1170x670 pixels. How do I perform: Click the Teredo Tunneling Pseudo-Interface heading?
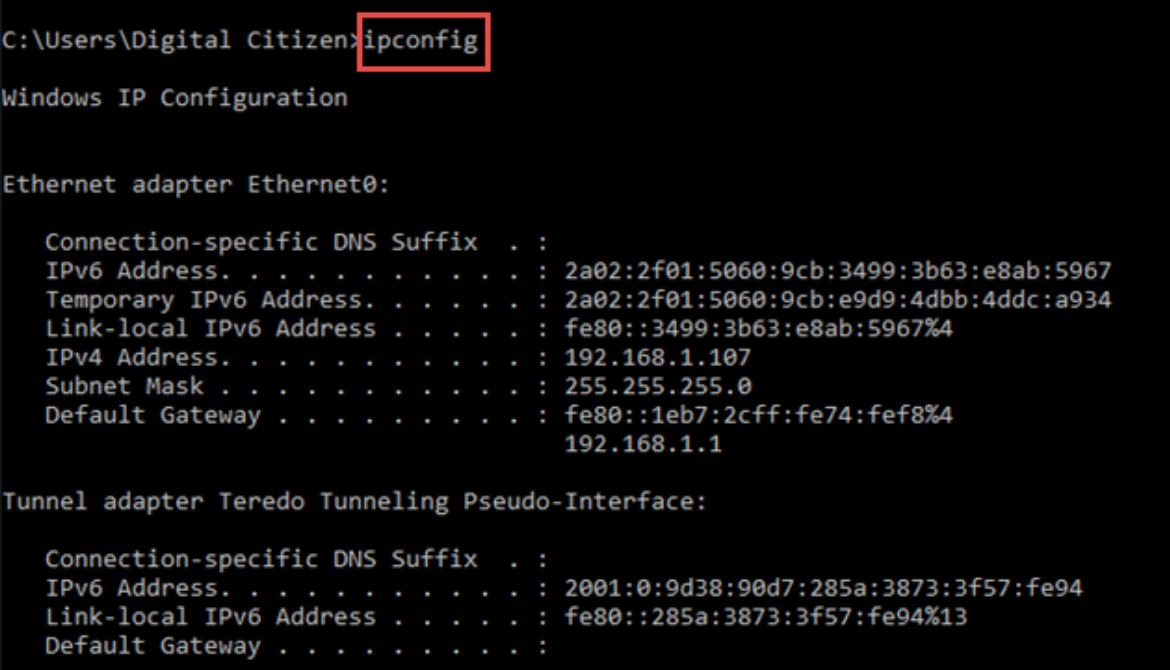click(x=355, y=502)
